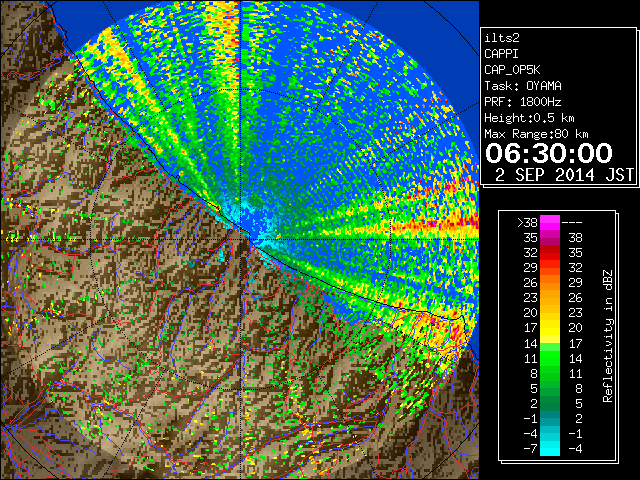Pick the purple 35–38 dBZ legend band
Screen dimensions: 640x480
[x=550, y=238]
